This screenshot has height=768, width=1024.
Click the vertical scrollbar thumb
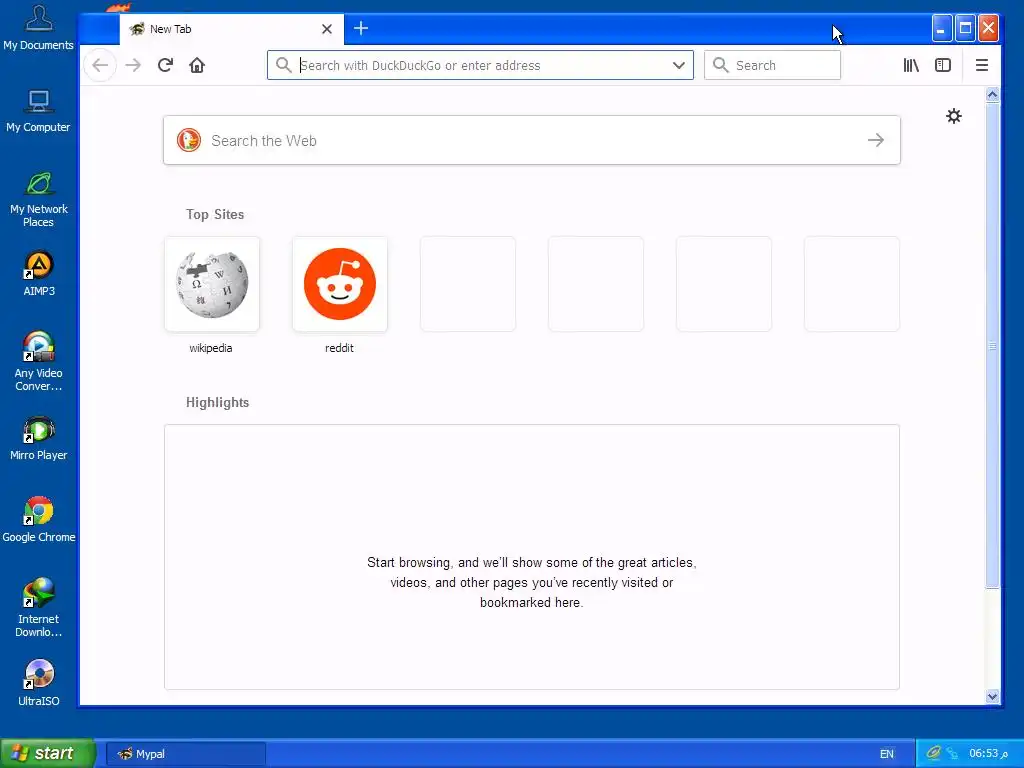992,345
